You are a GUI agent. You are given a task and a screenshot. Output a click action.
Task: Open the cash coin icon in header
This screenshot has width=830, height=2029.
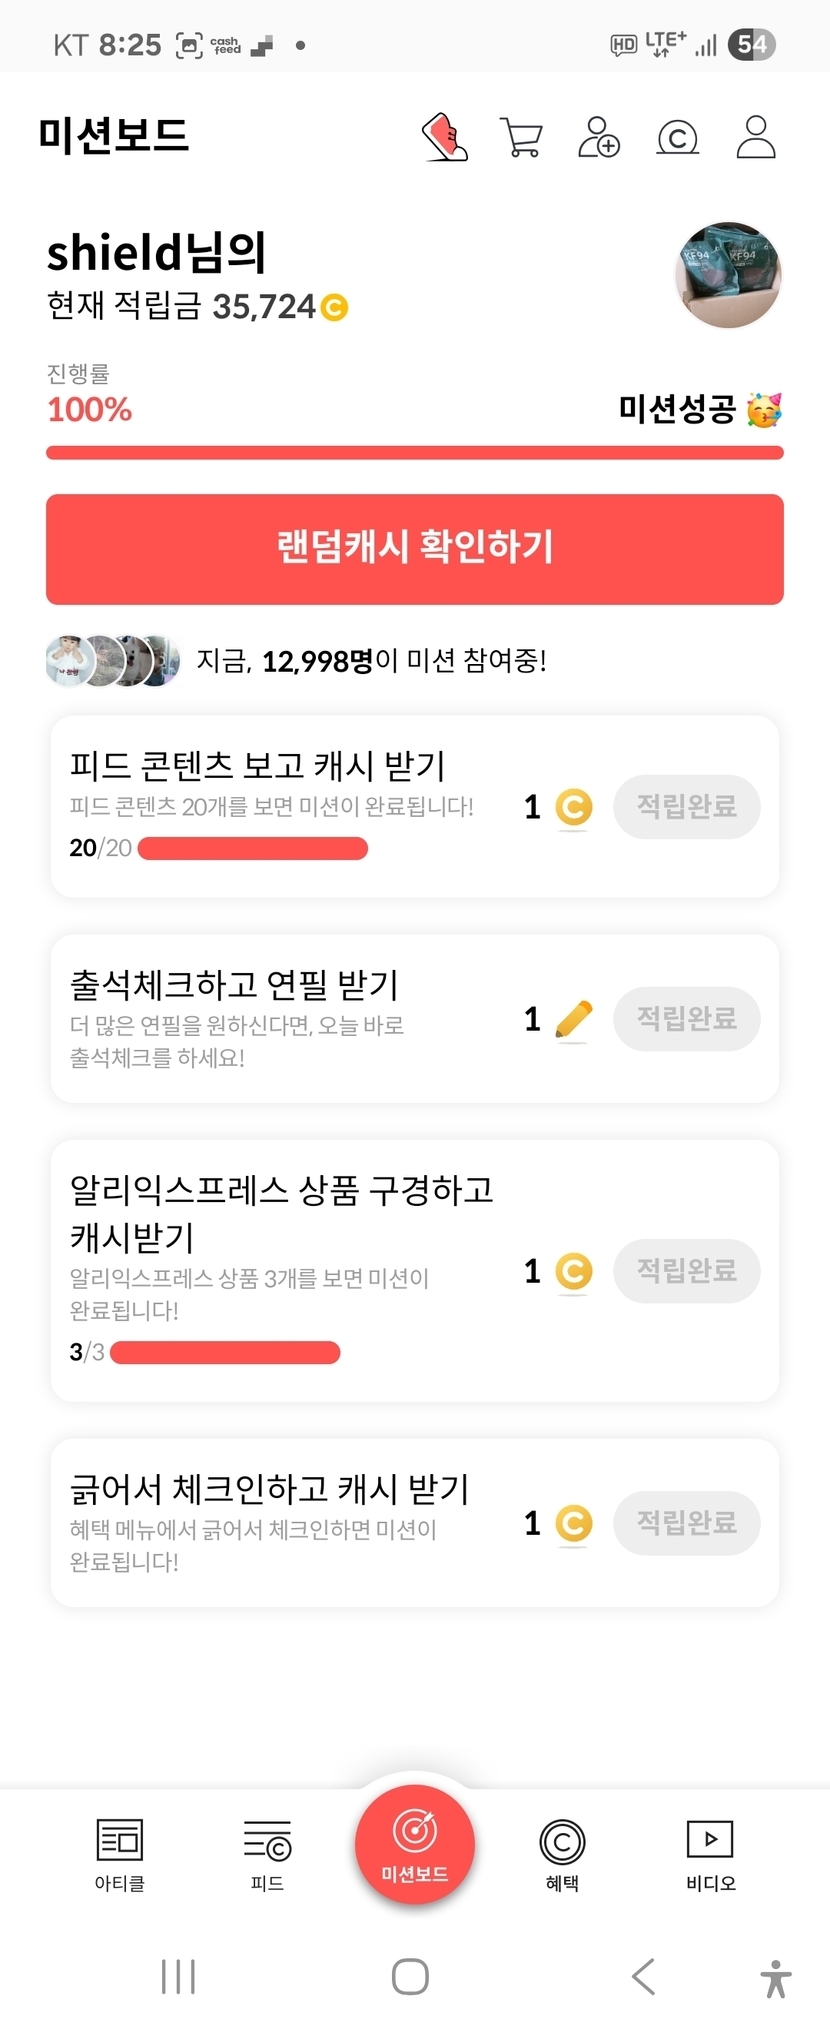point(677,137)
